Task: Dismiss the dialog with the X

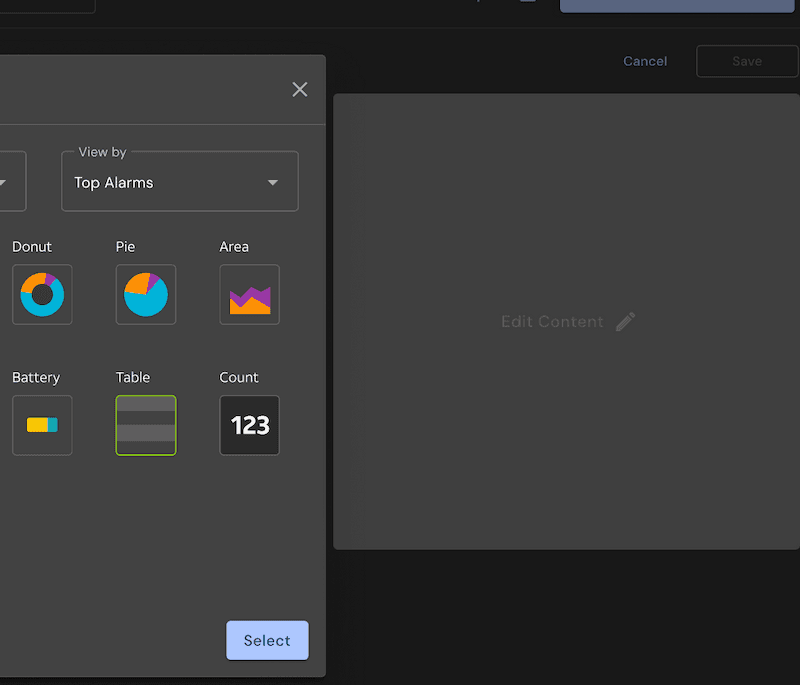Action: tap(299, 89)
